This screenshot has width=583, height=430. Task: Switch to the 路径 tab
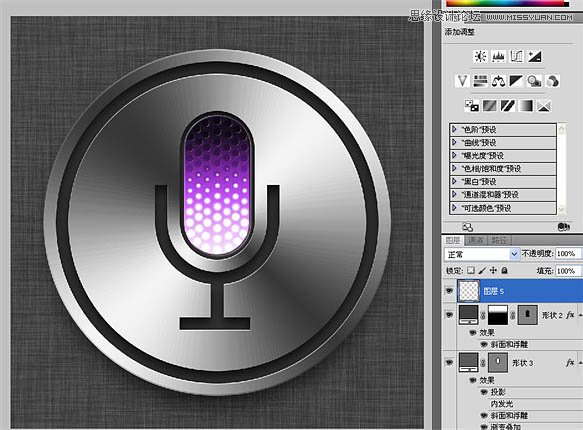click(x=499, y=240)
